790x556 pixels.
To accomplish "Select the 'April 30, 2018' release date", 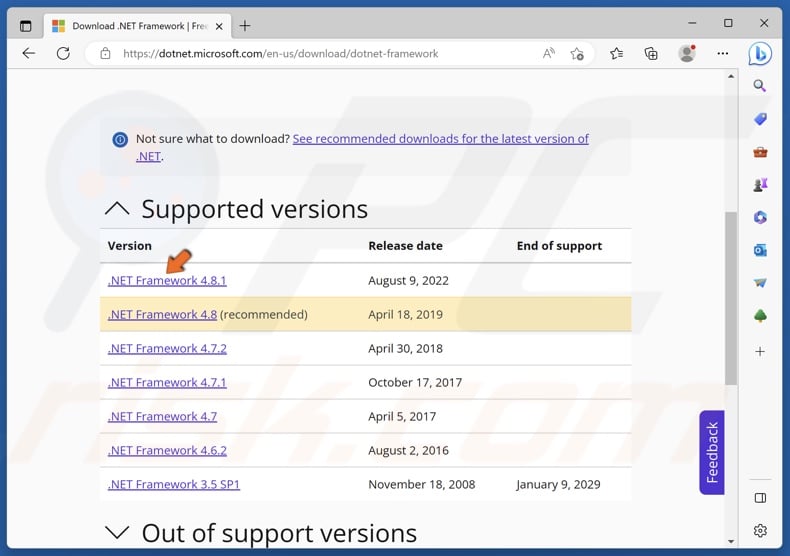I will (x=406, y=349).
